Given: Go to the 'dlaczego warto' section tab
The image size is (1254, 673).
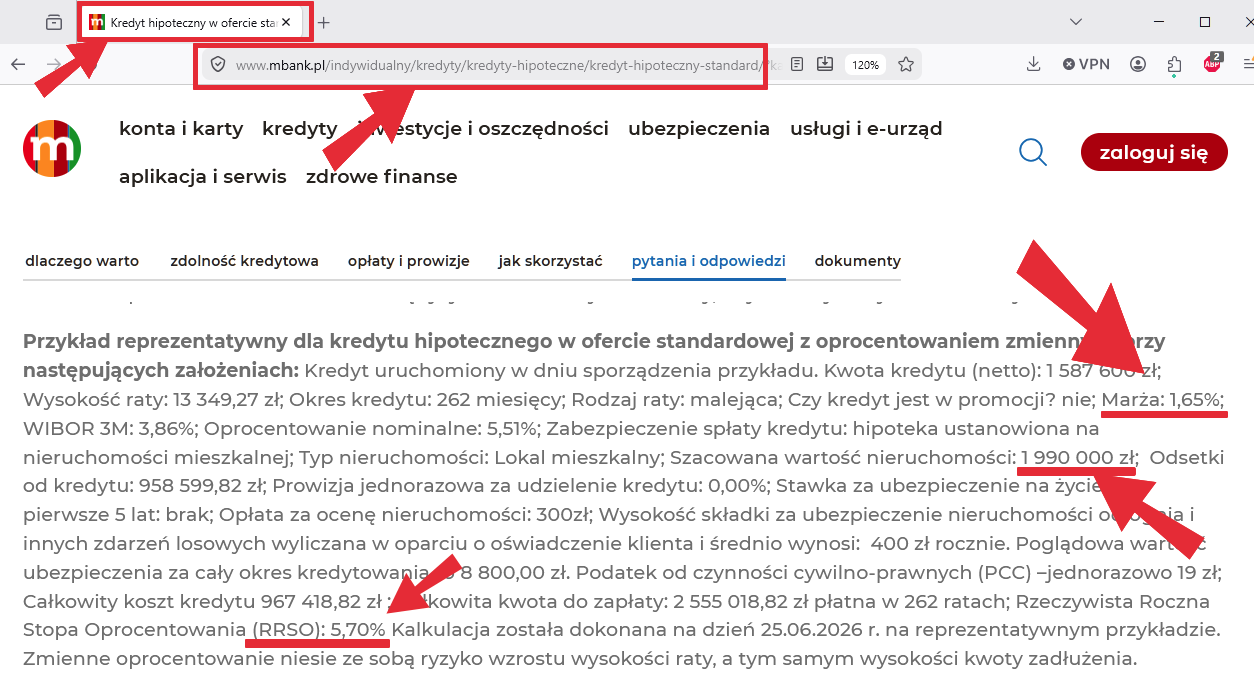Looking at the screenshot, I should pyautogui.click(x=82, y=261).
